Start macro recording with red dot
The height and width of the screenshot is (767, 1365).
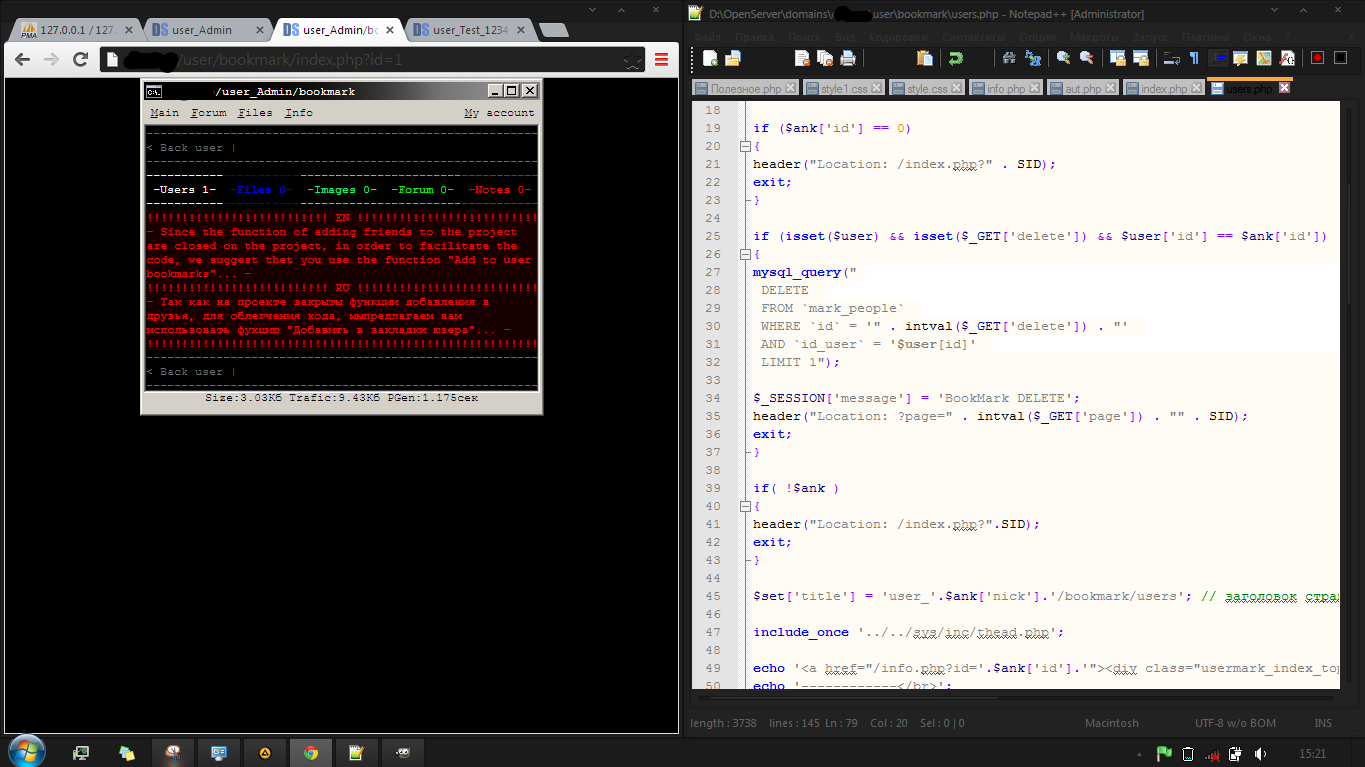click(1317, 58)
